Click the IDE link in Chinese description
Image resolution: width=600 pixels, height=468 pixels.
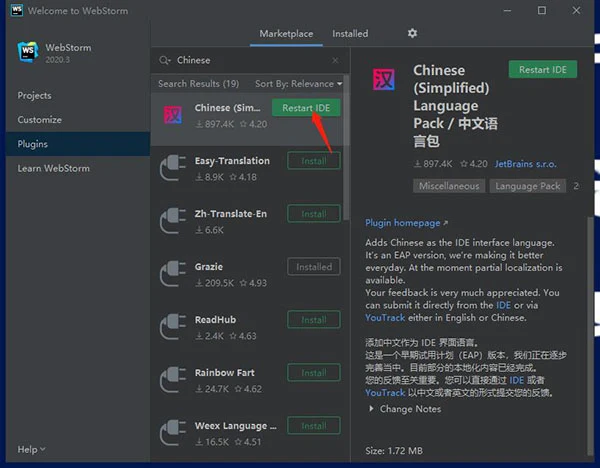pyautogui.click(x=516, y=380)
